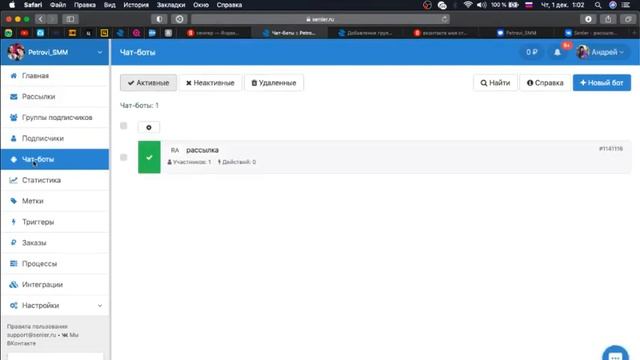This screenshot has height=360, width=640.
Task: Click the Petrovi_SMM community avatar
Action: click(16, 52)
